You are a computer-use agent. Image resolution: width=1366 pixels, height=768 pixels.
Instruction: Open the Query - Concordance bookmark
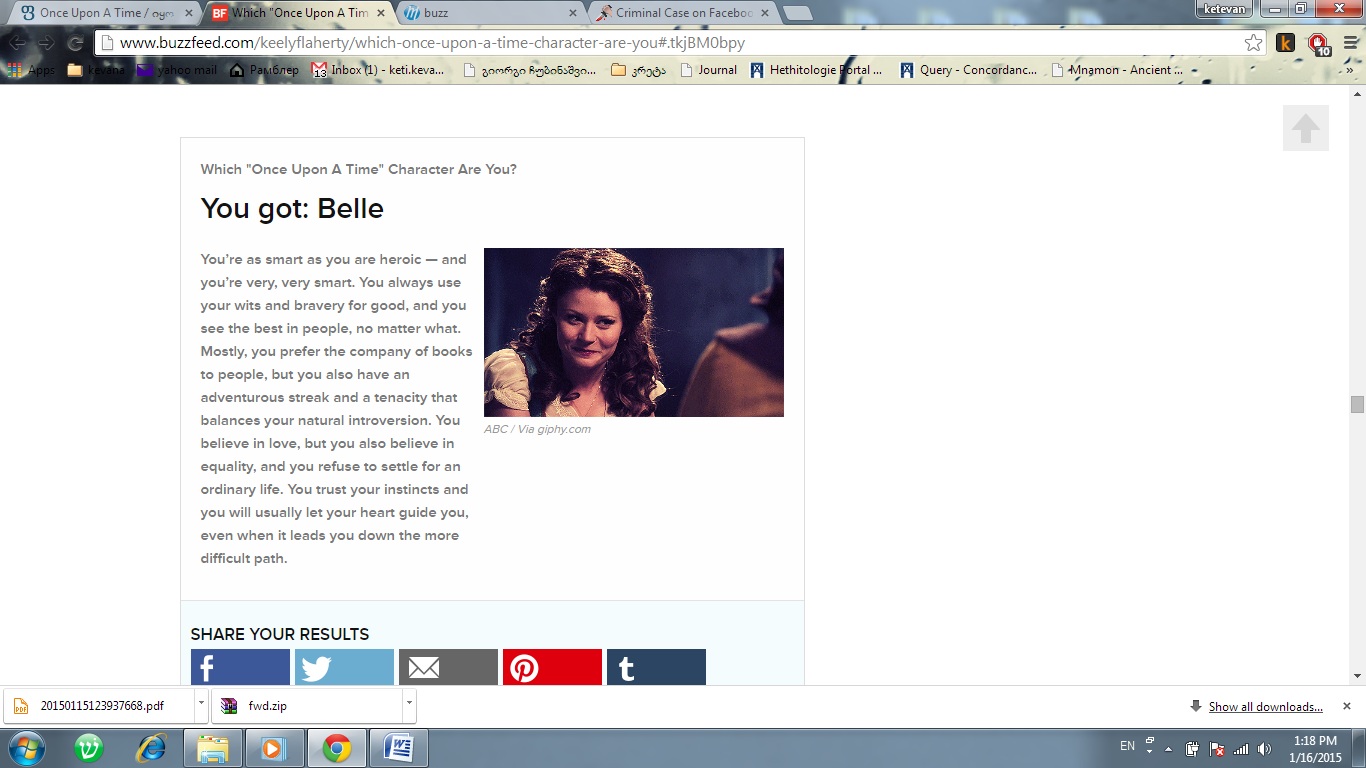[968, 70]
